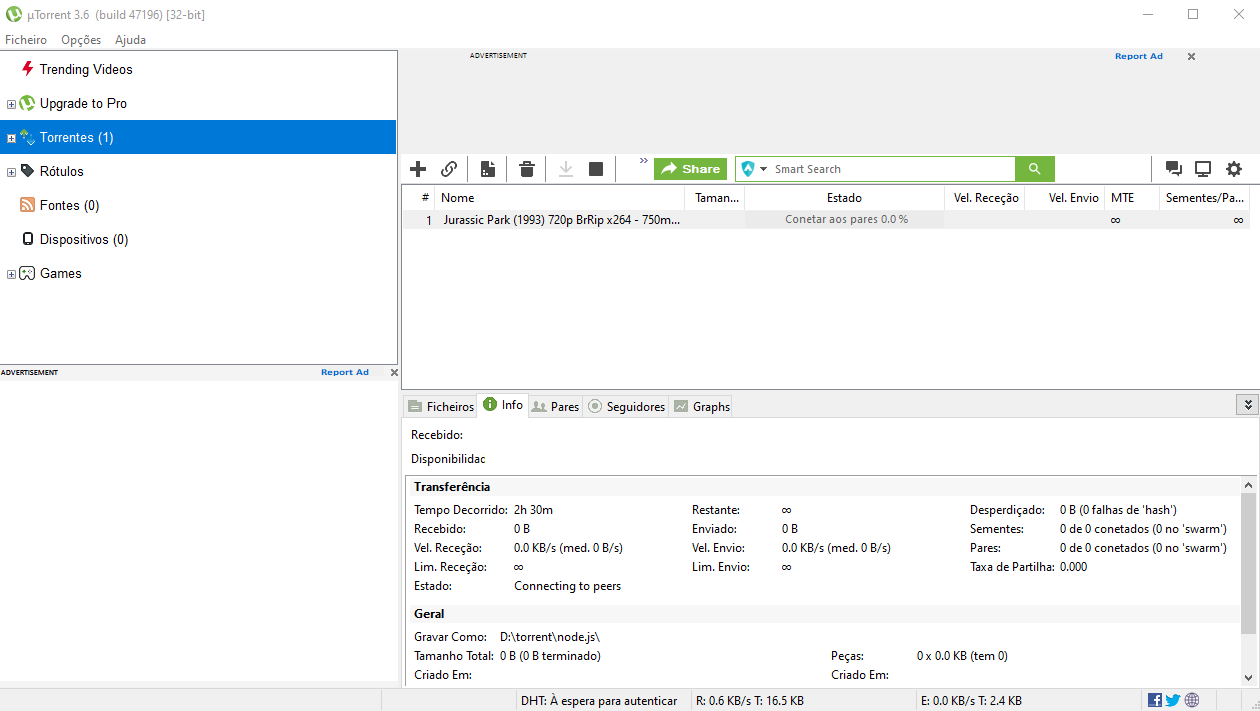The image size is (1260, 711).
Task: Expand the Torrentes tree node
Action: click(11, 138)
